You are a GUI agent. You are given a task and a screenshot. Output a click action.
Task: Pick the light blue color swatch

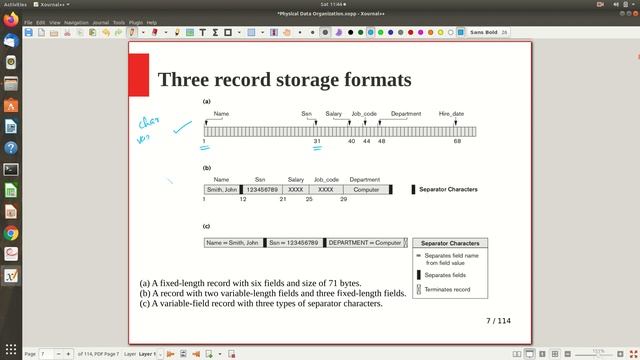point(371,33)
